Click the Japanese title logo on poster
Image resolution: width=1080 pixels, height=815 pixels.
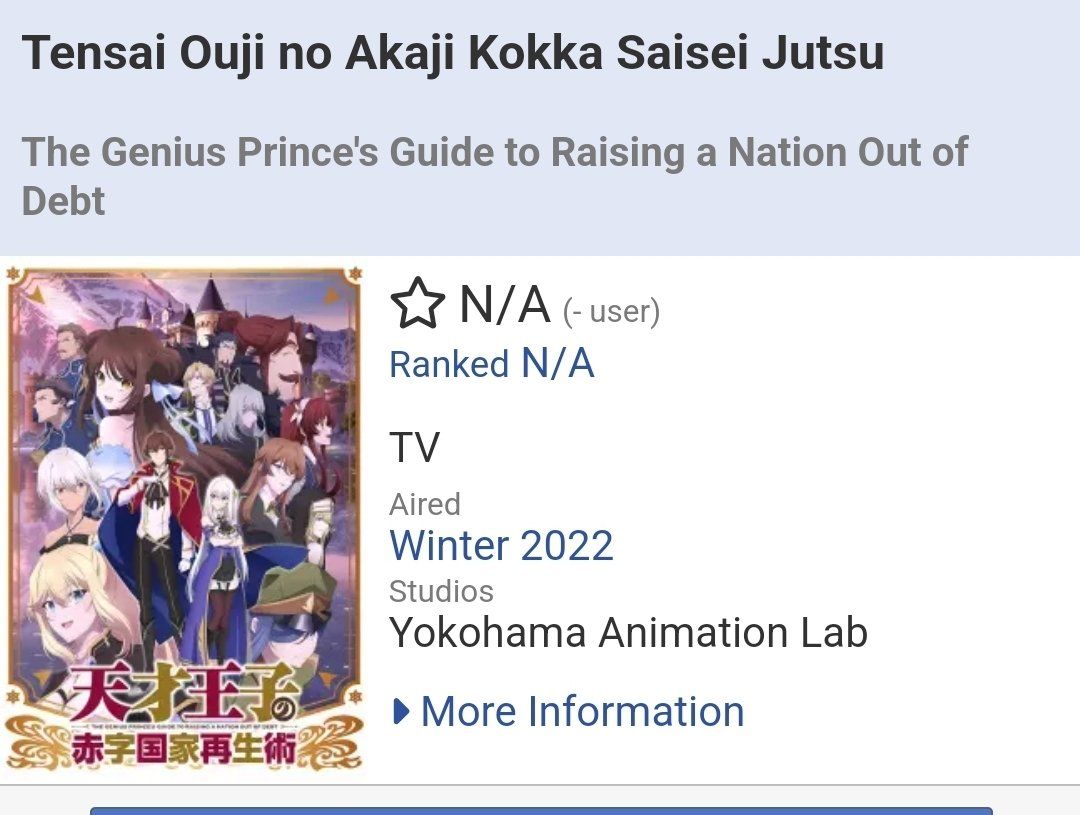coord(182,720)
